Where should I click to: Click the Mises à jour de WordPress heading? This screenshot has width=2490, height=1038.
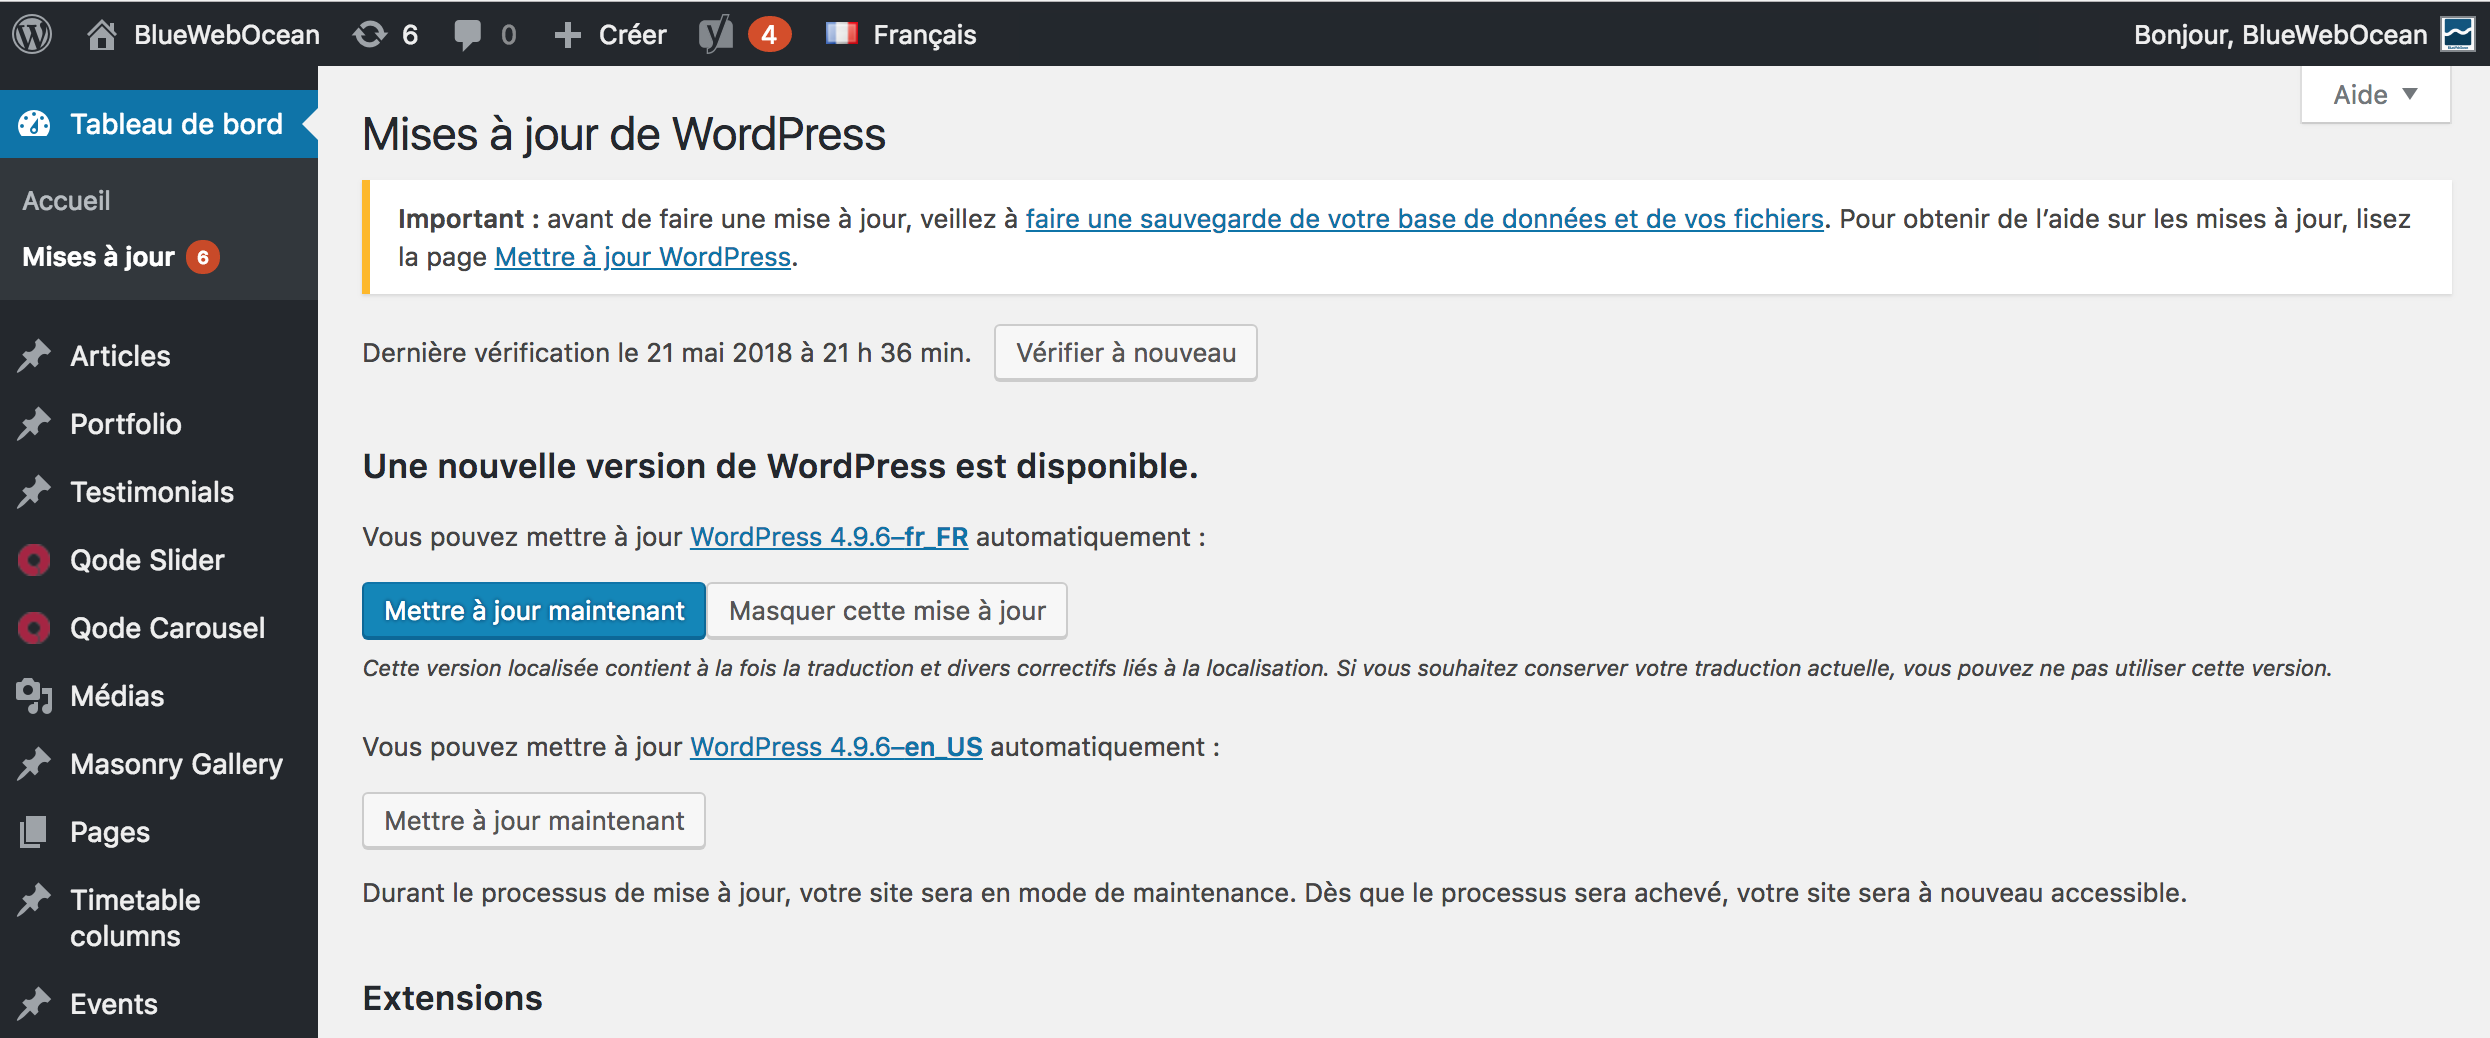click(x=624, y=134)
